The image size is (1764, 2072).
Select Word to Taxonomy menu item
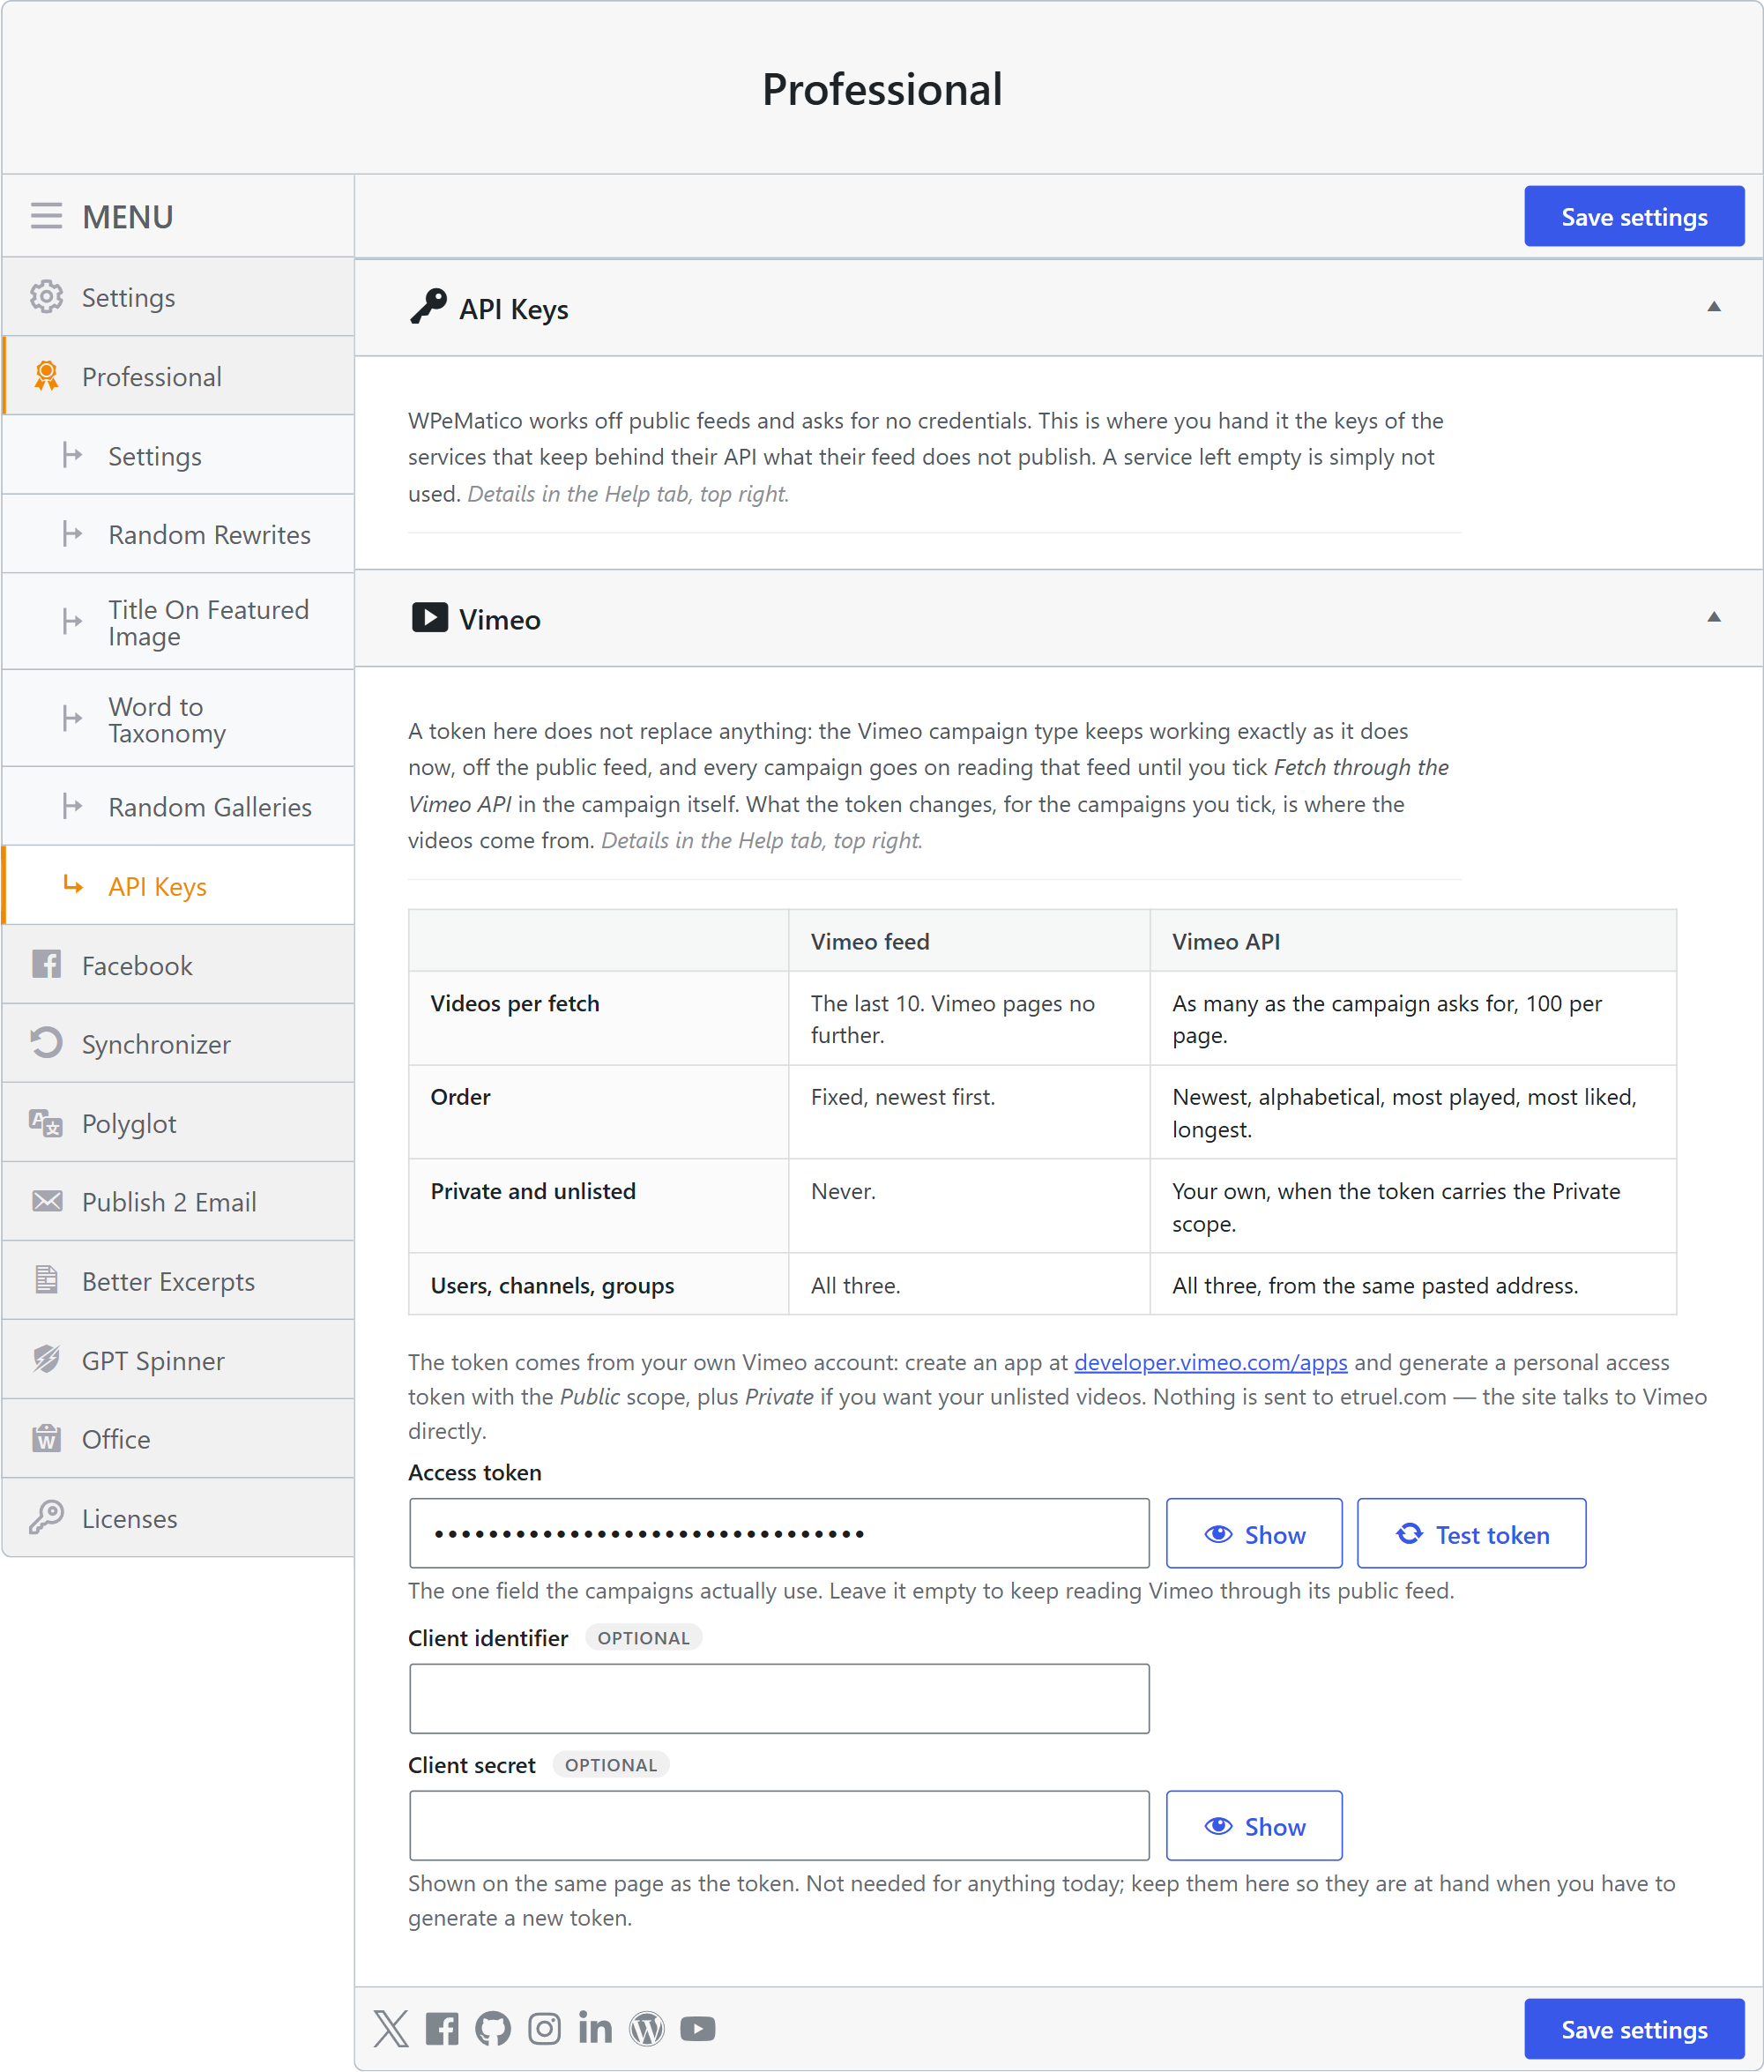click(x=178, y=719)
